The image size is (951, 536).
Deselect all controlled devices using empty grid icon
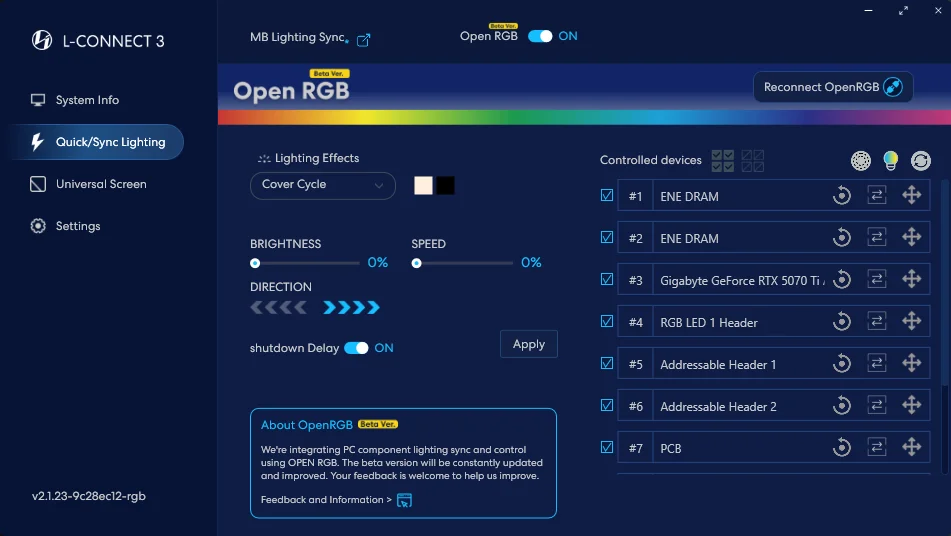point(753,161)
